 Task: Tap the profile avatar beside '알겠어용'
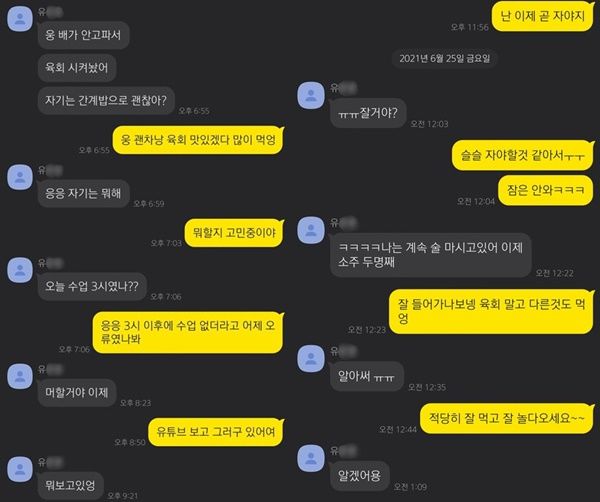[x=311, y=458]
